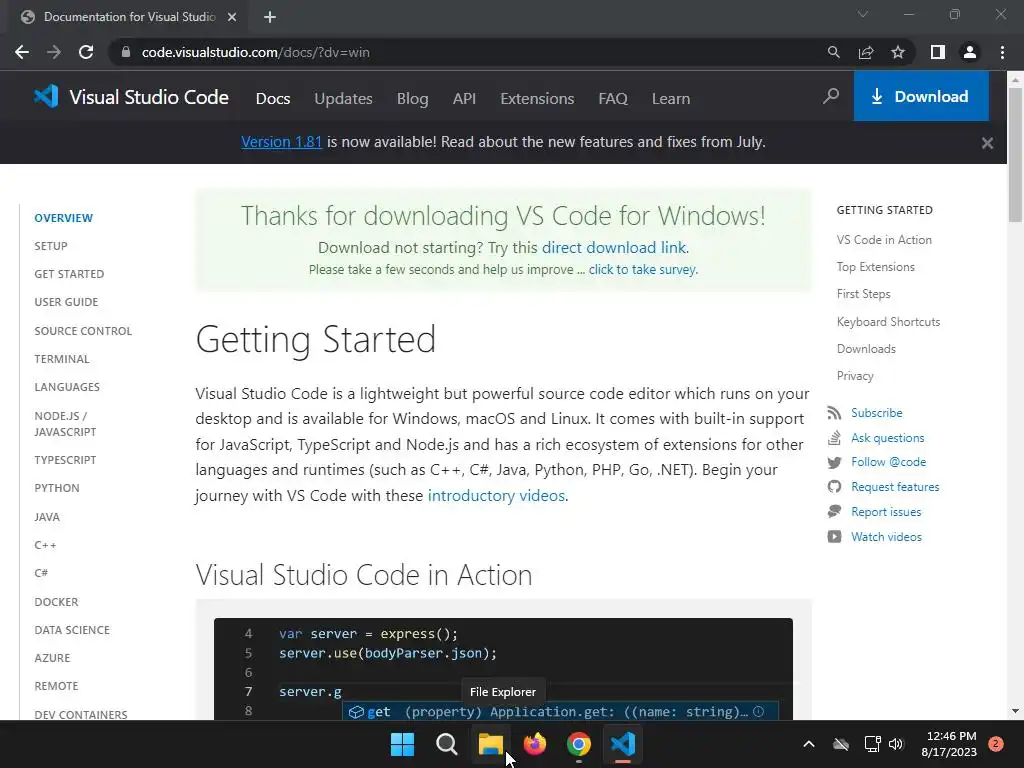This screenshot has height=768, width=1024.
Task: Follow the Version 1.81 link
Action: 281,142
